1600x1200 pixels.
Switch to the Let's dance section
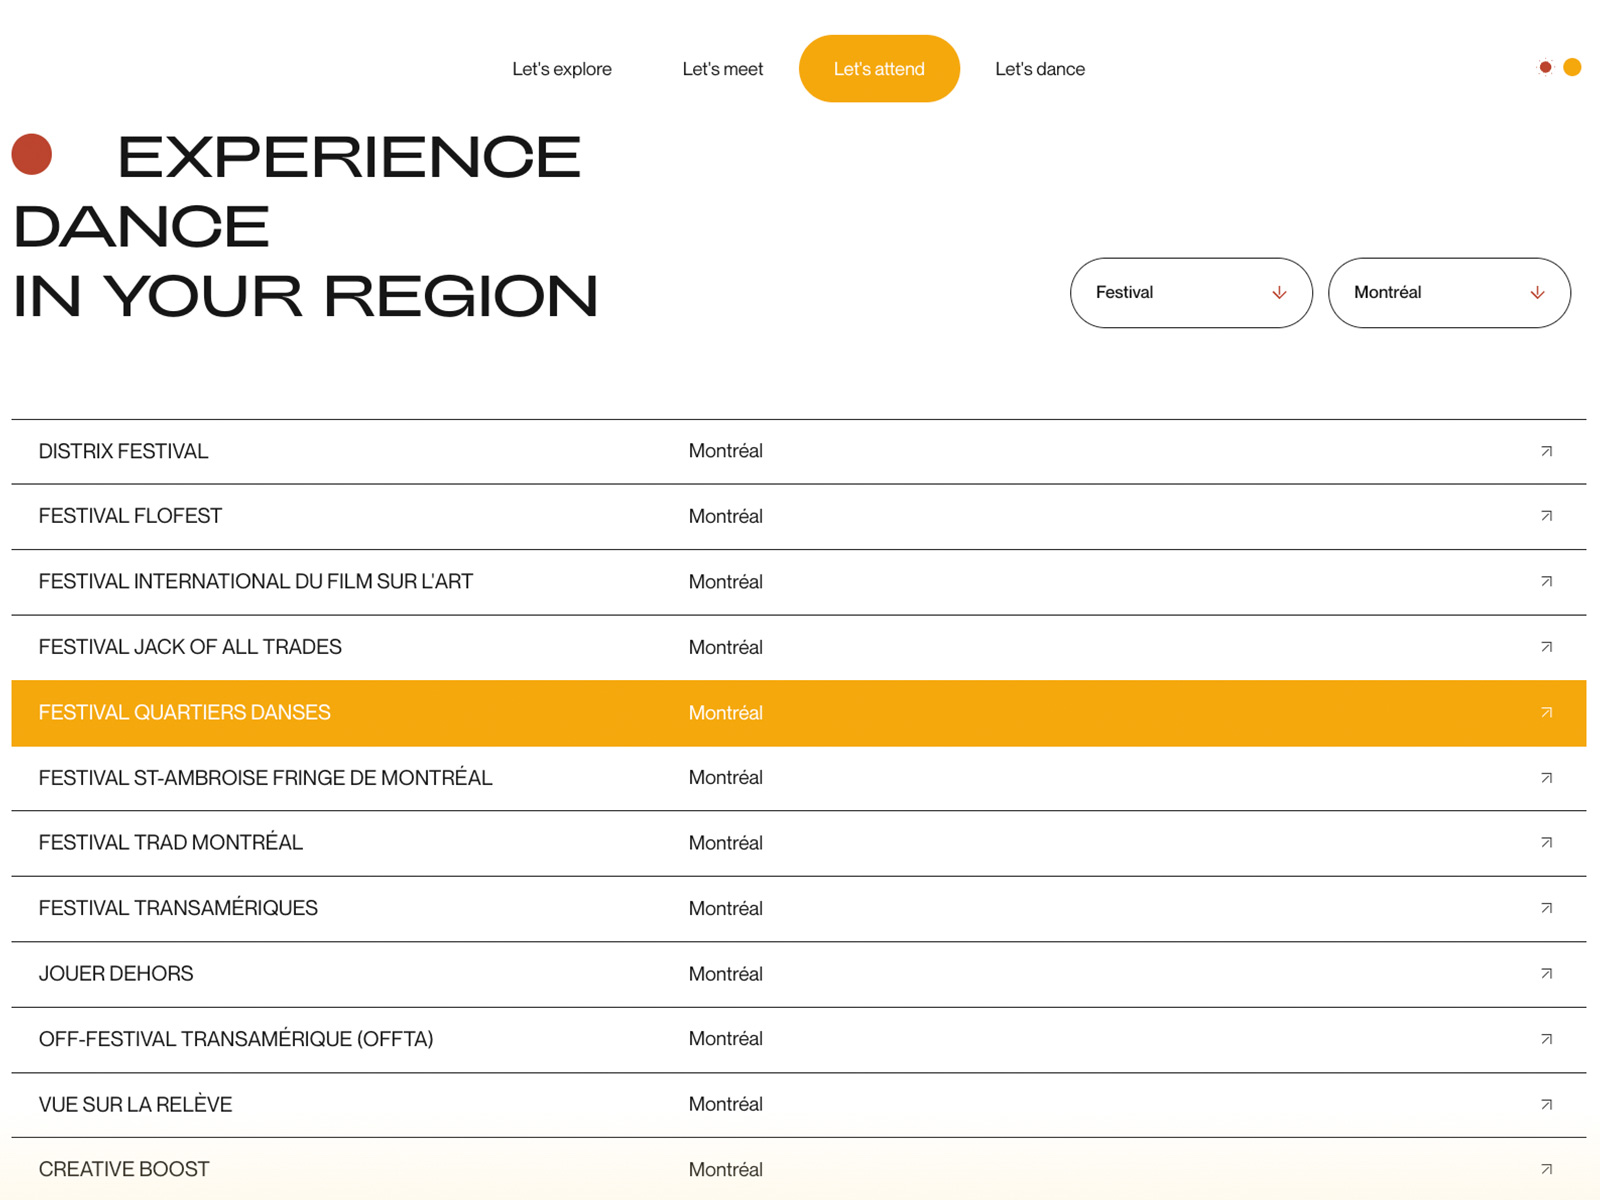[x=1039, y=69]
